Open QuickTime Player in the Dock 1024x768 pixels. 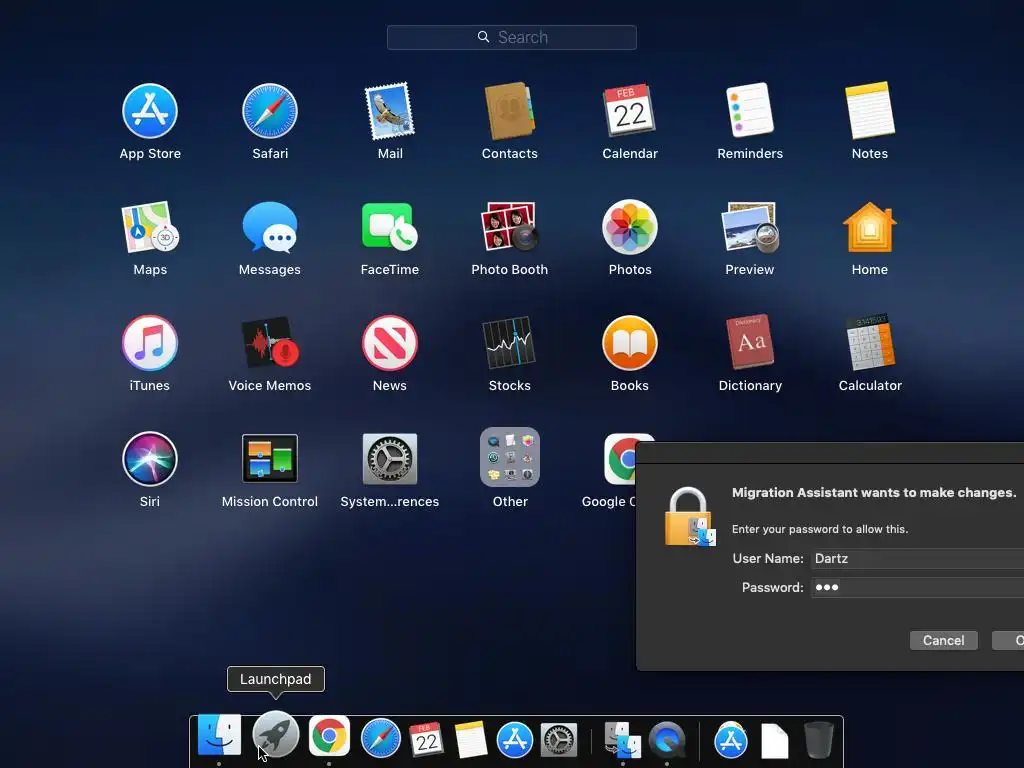[x=667, y=740]
